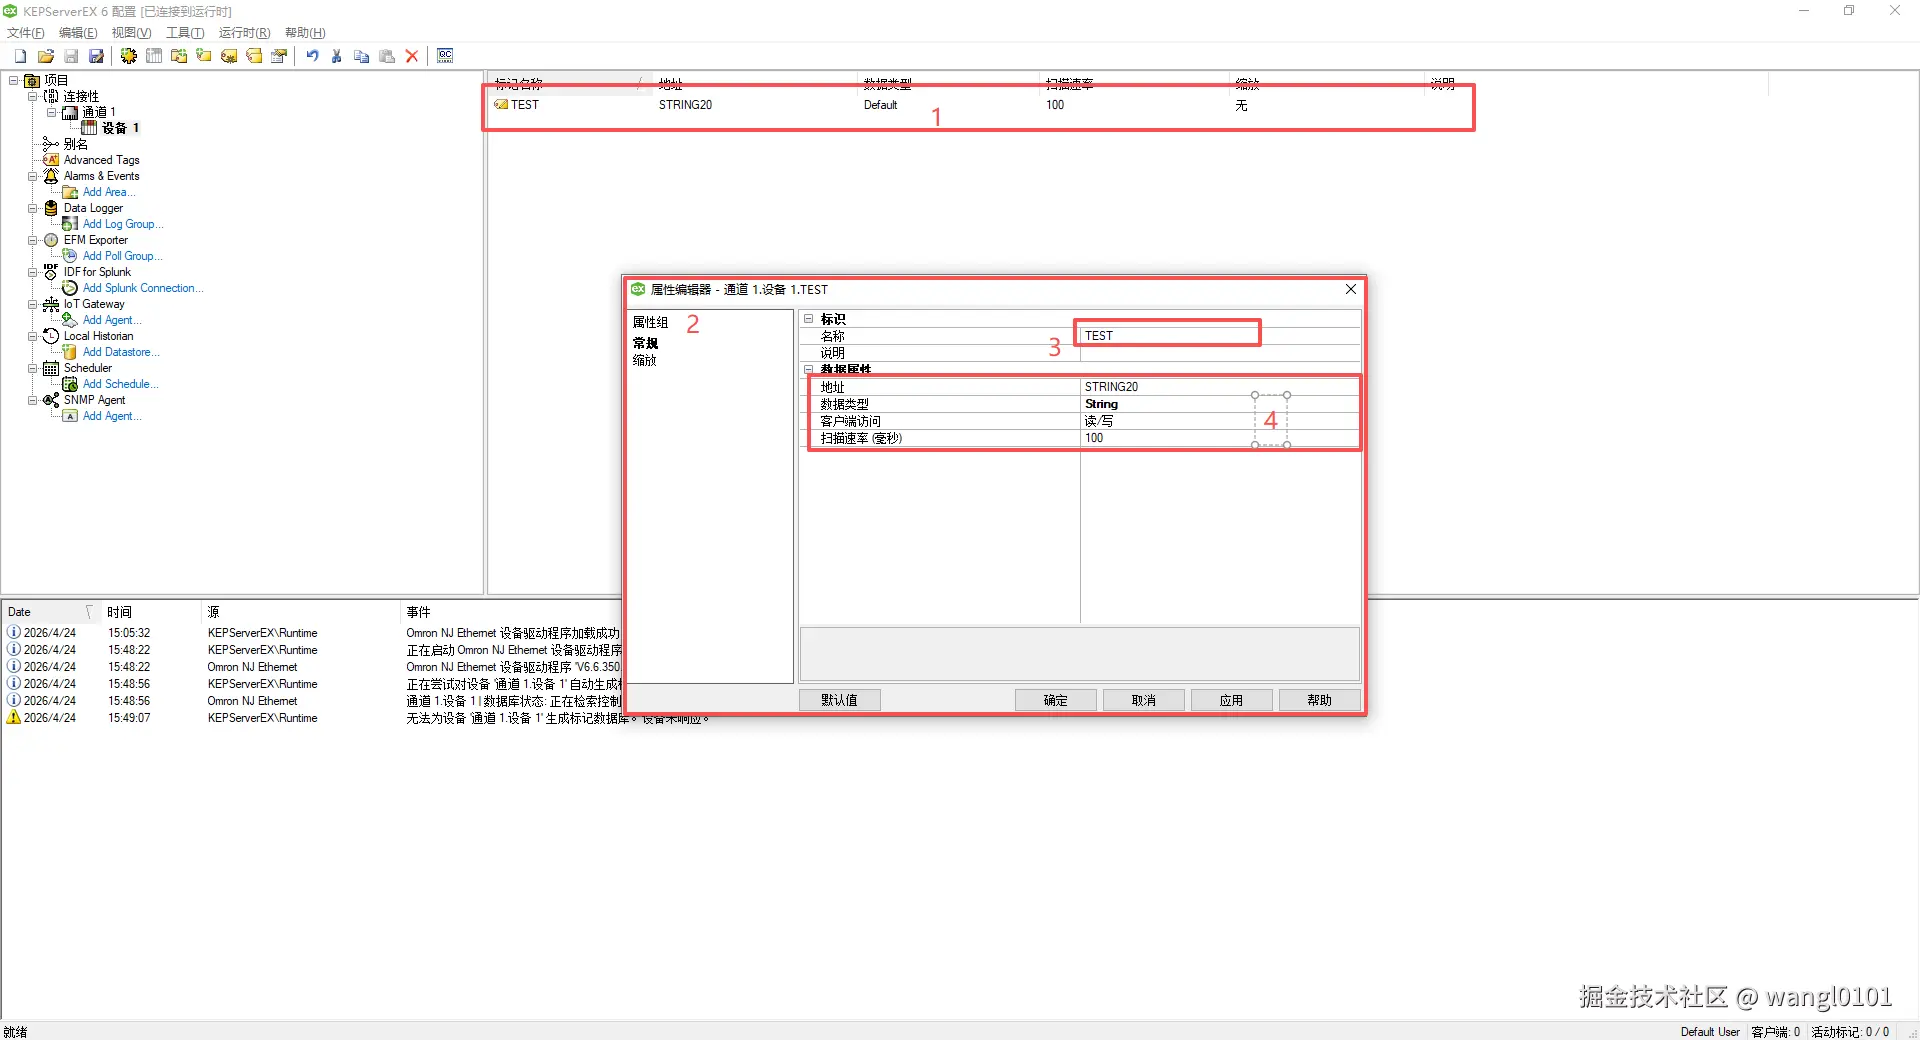Collapse the 通道 1 tree node
The image size is (1920, 1040).
(51, 112)
